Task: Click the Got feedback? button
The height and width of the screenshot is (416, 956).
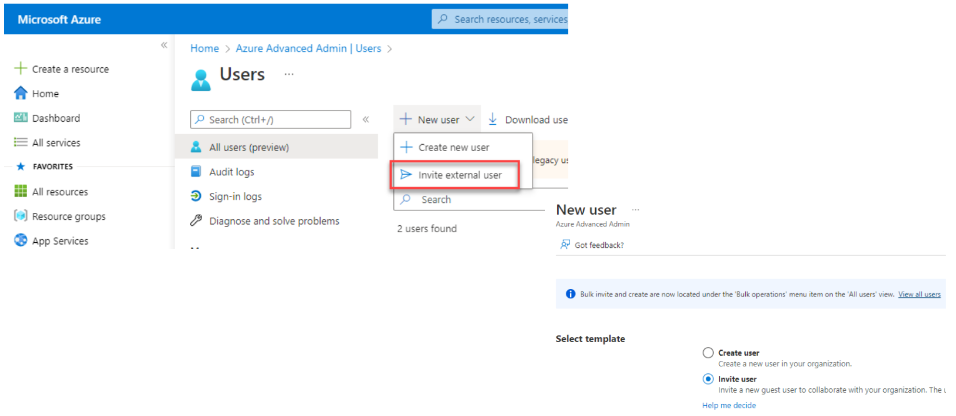Action: pyautogui.click(x=593, y=244)
